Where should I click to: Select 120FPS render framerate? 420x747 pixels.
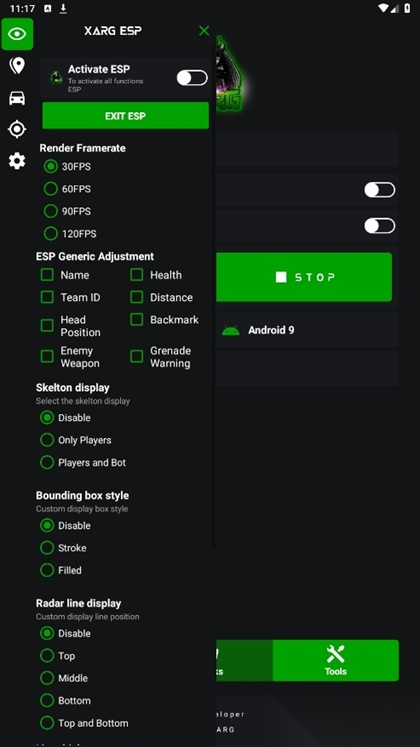[50, 233]
